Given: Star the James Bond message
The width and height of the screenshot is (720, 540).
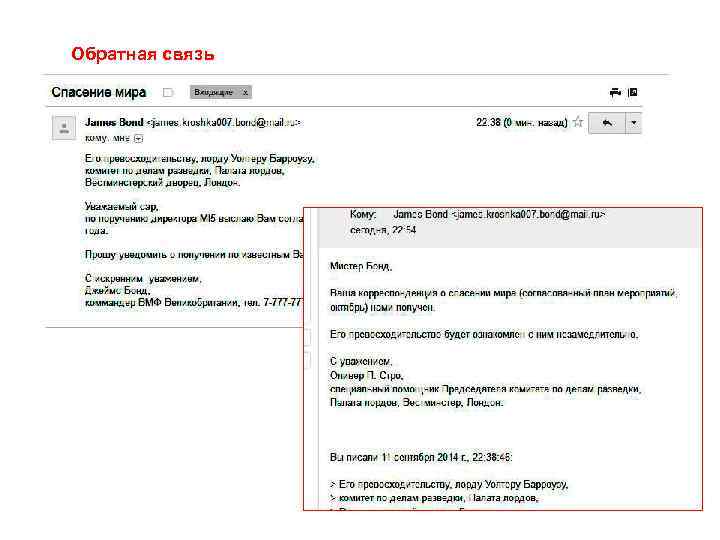Looking at the screenshot, I should (x=578, y=122).
